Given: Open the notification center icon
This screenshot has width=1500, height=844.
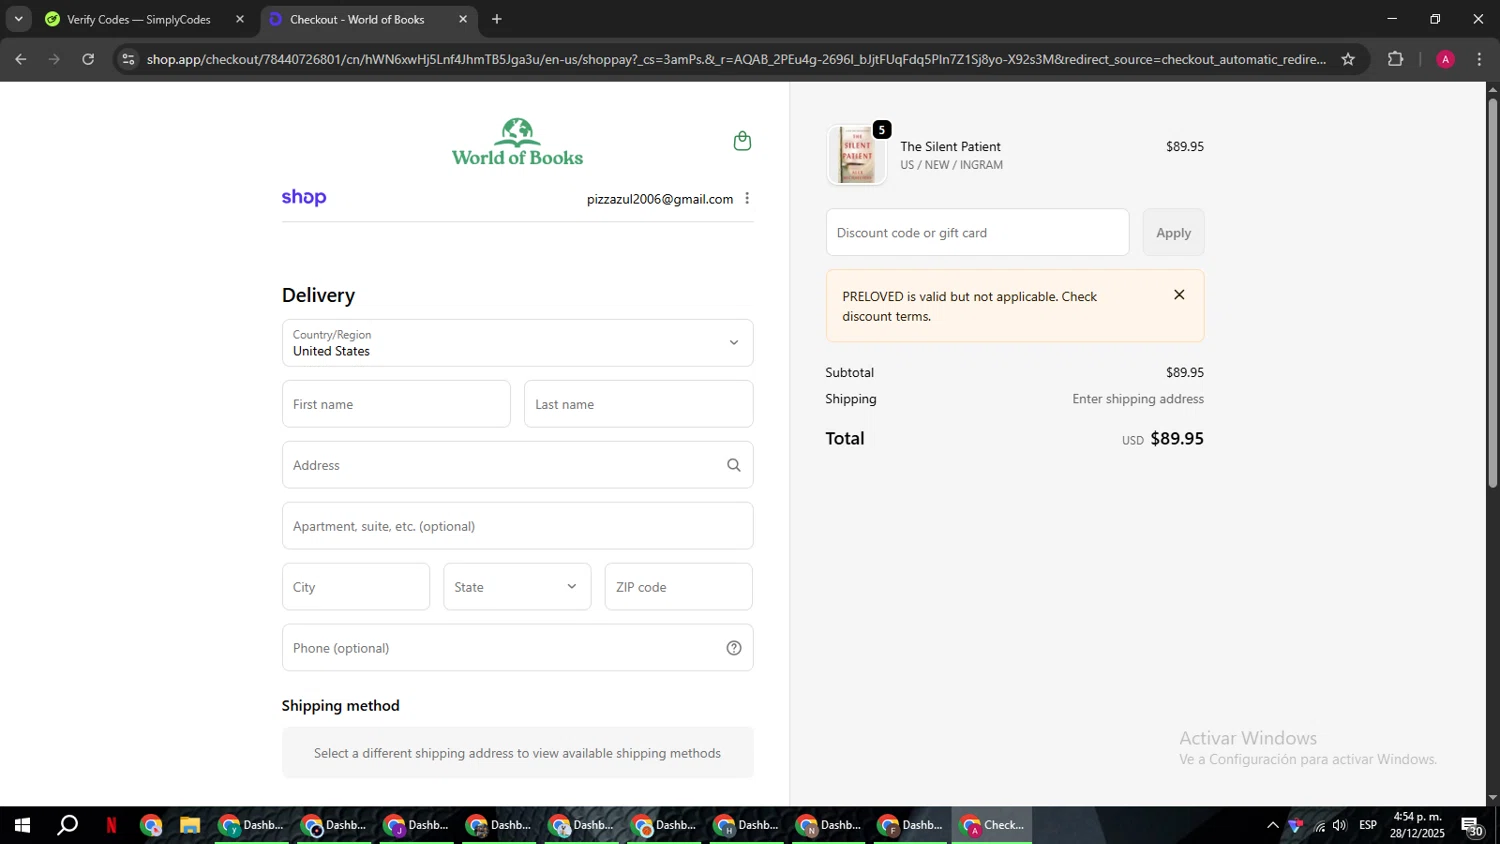Looking at the screenshot, I should (x=1472, y=826).
